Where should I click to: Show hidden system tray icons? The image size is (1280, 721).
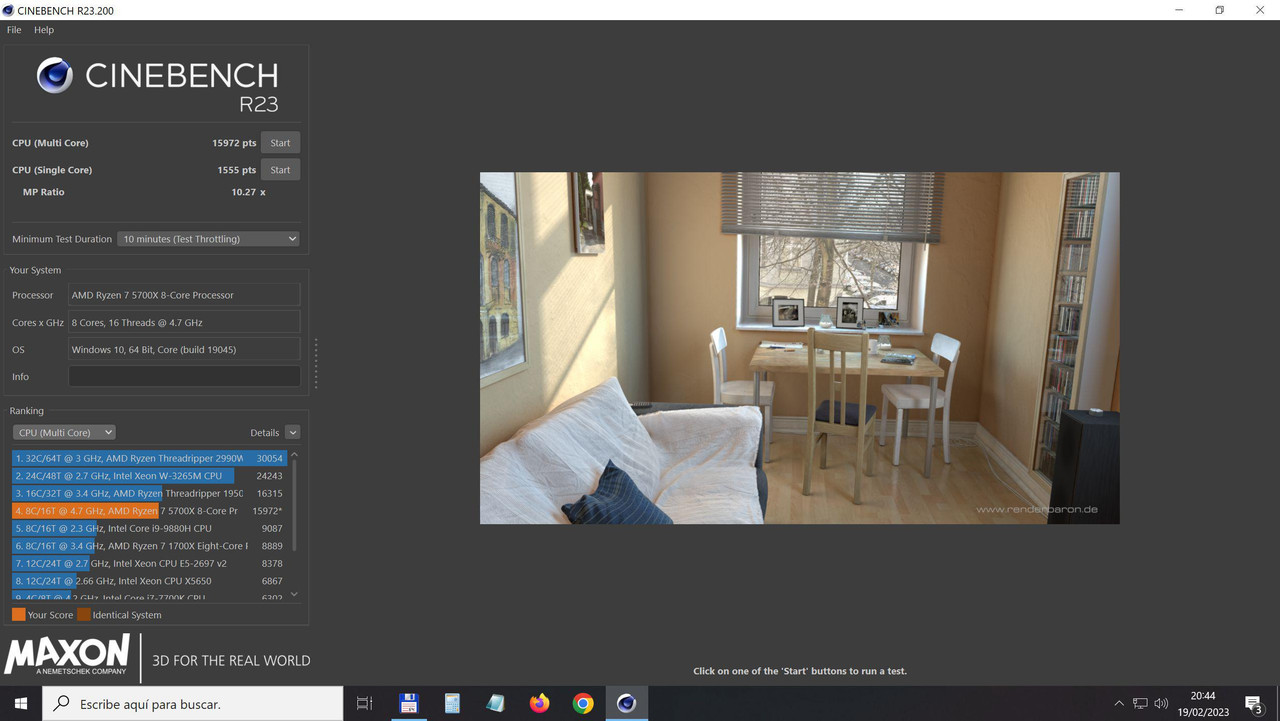pos(1119,704)
